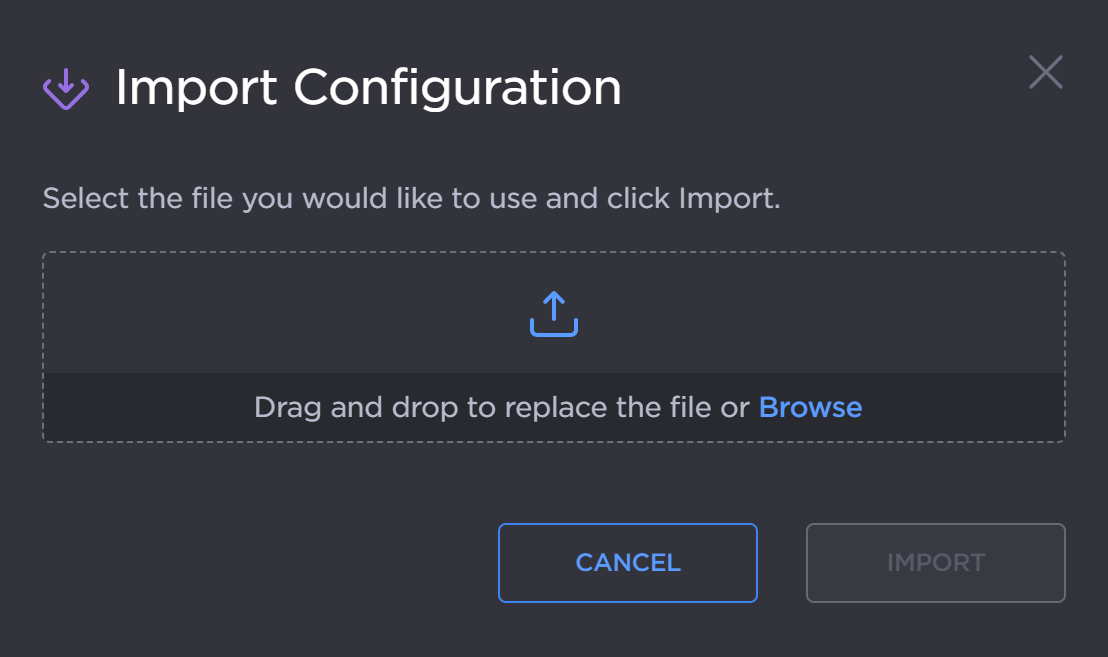Viewport: 1108px width, 657px height.
Task: Open the Browse file picker
Action: click(810, 407)
